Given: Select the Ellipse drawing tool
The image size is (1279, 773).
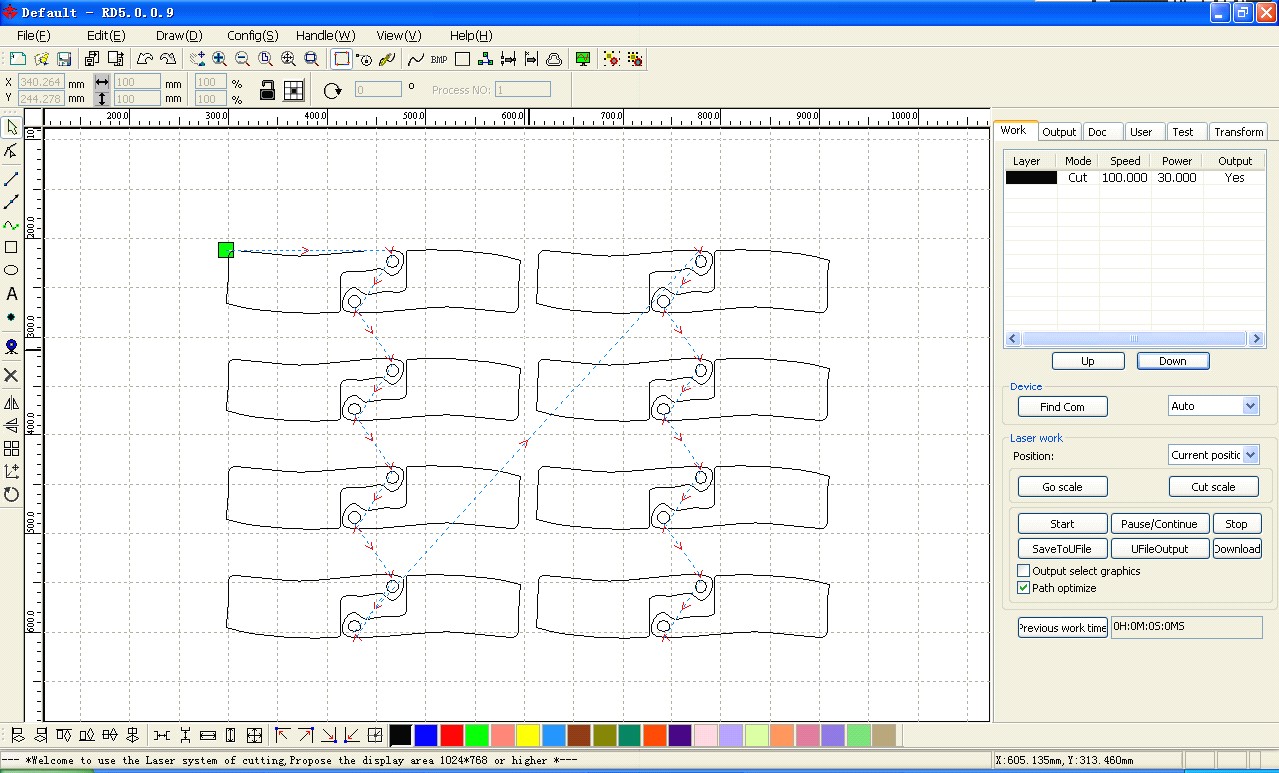Looking at the screenshot, I should [x=12, y=270].
